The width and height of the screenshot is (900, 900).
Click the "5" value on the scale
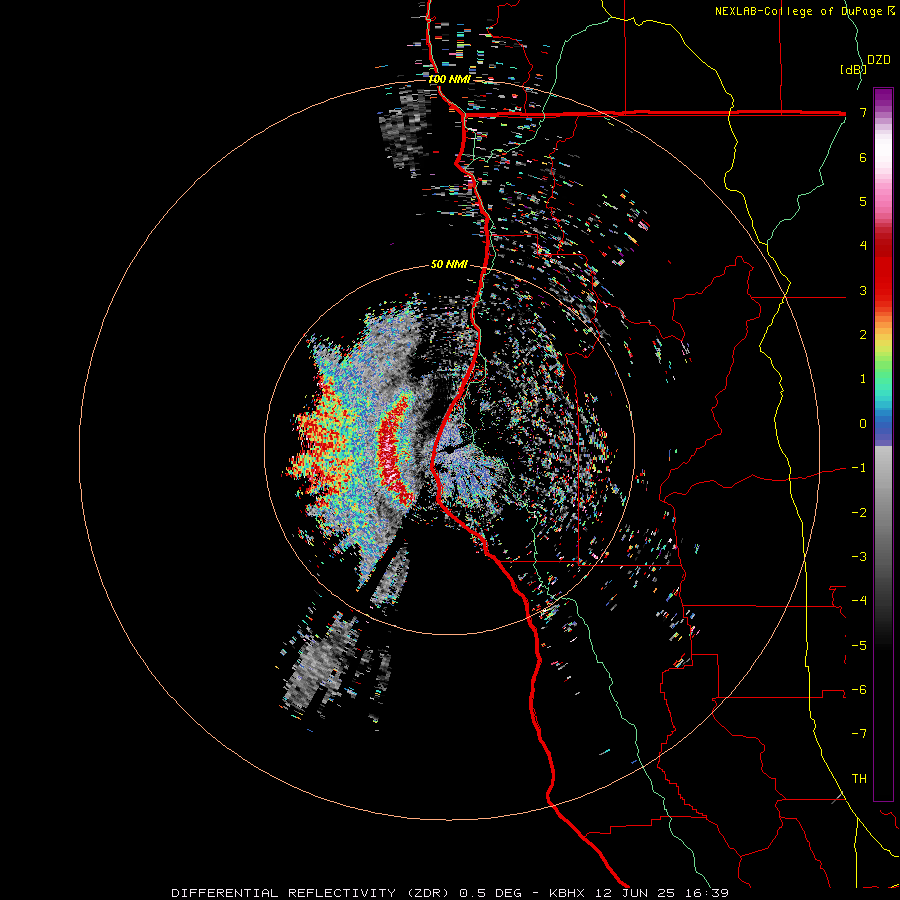pos(863,201)
